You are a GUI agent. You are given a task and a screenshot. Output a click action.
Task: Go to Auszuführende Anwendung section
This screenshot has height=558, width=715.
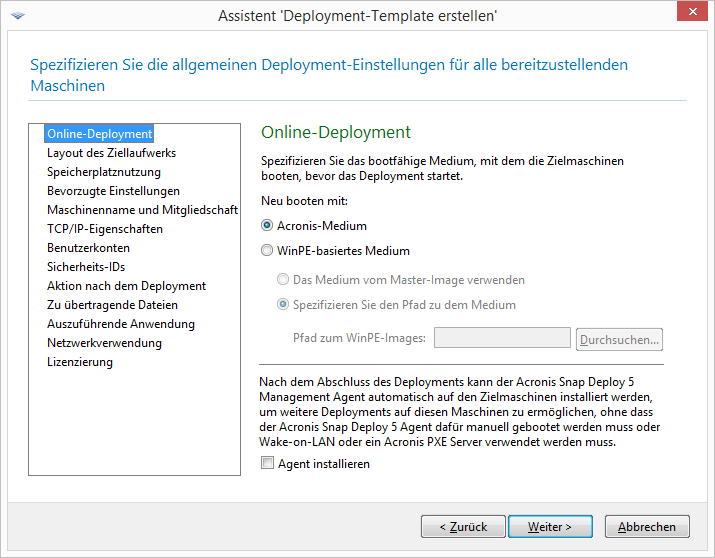point(121,324)
